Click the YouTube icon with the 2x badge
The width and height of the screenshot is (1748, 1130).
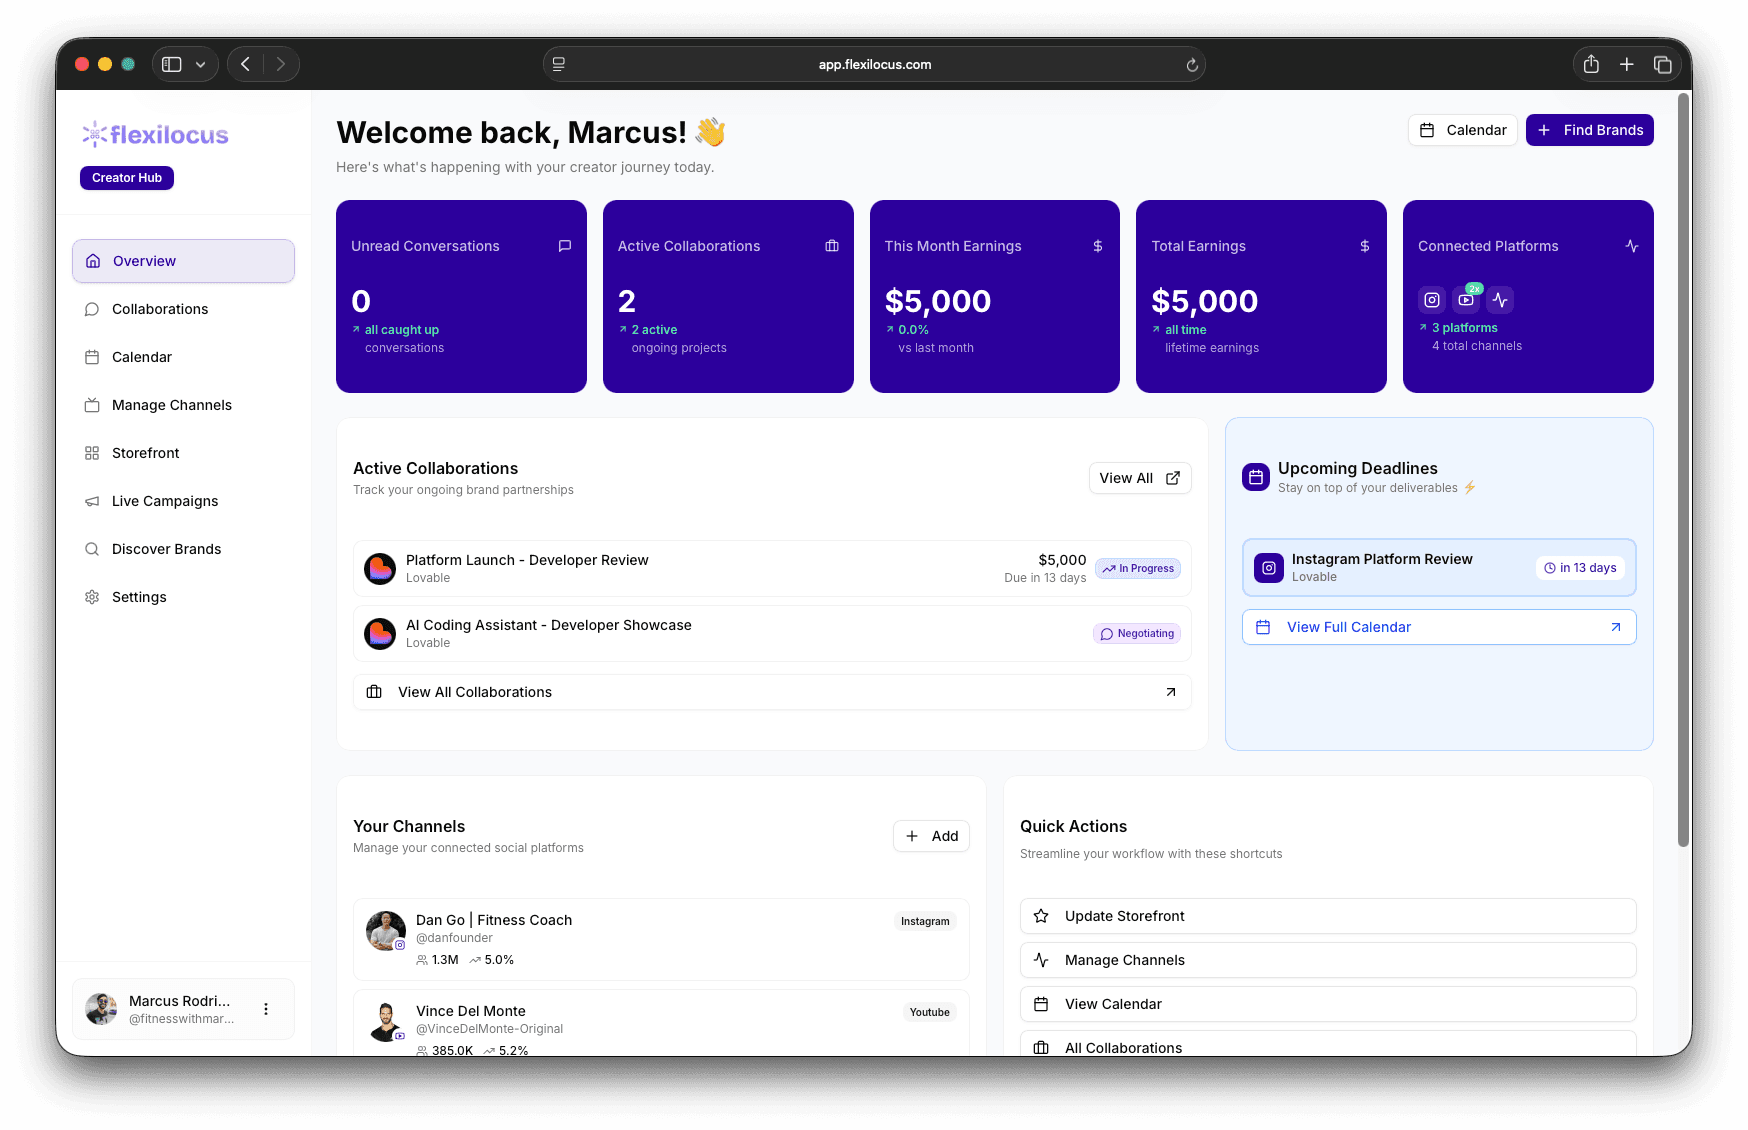[1466, 299]
